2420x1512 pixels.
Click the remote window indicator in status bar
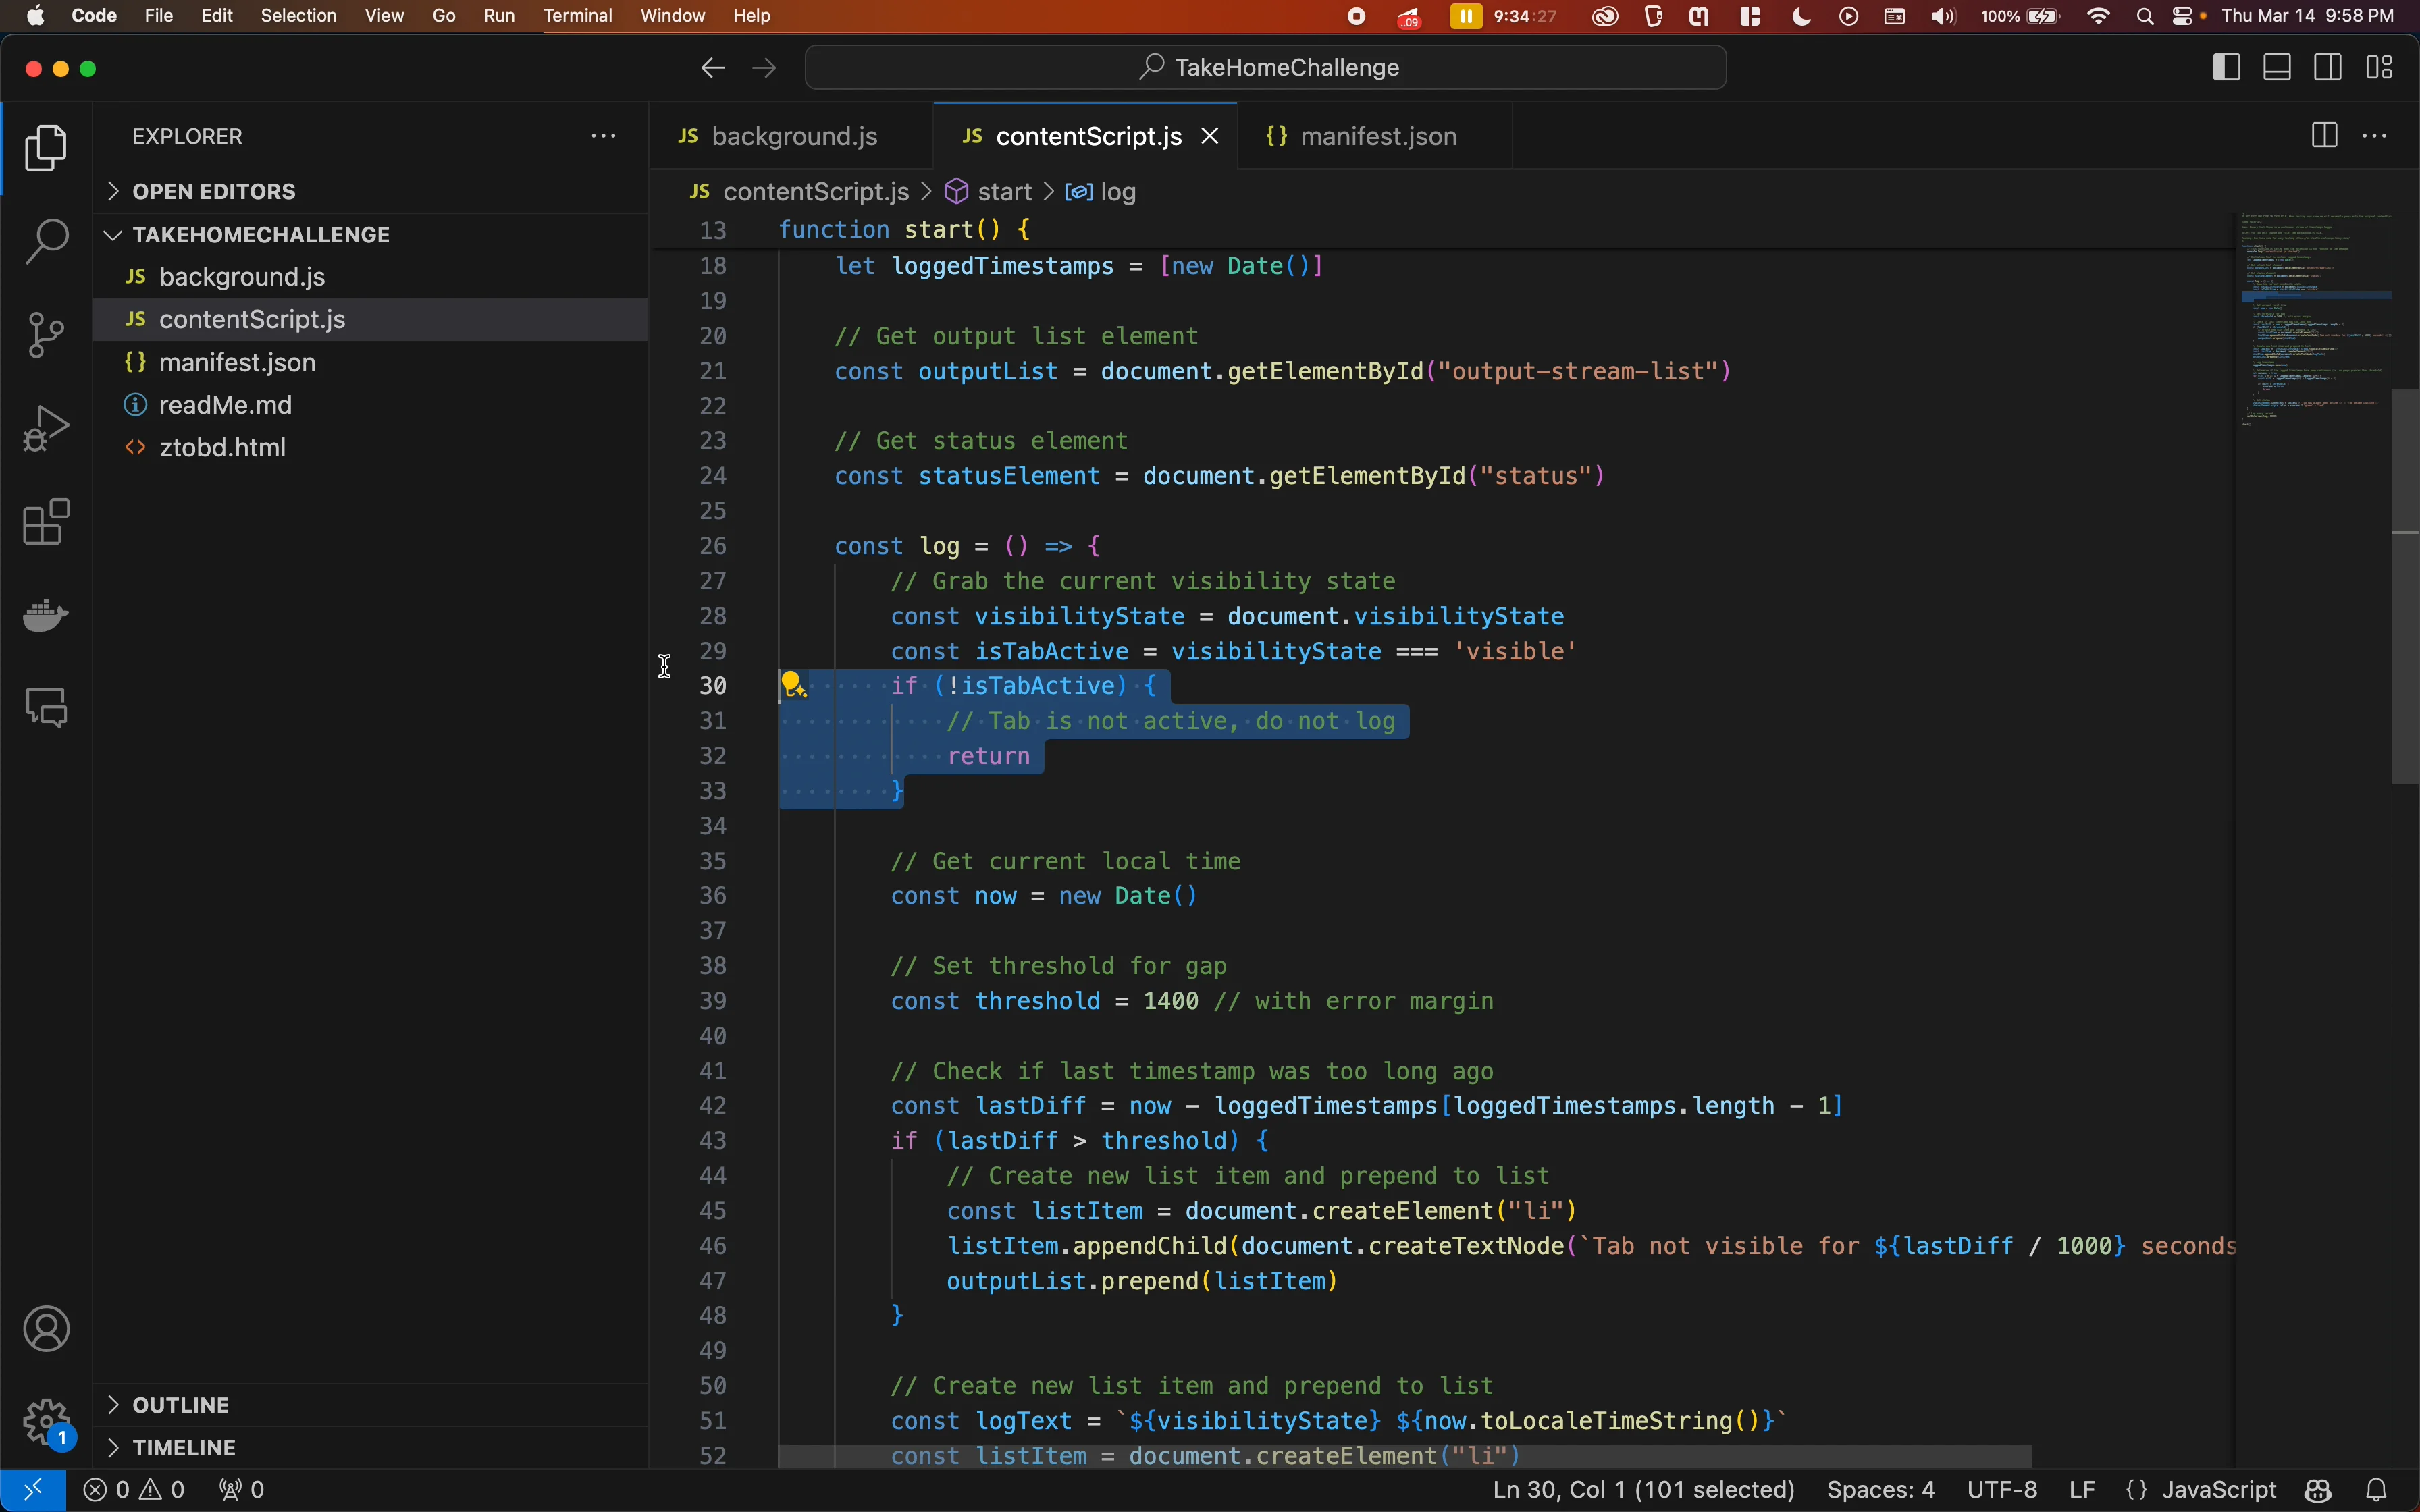[x=33, y=1490]
